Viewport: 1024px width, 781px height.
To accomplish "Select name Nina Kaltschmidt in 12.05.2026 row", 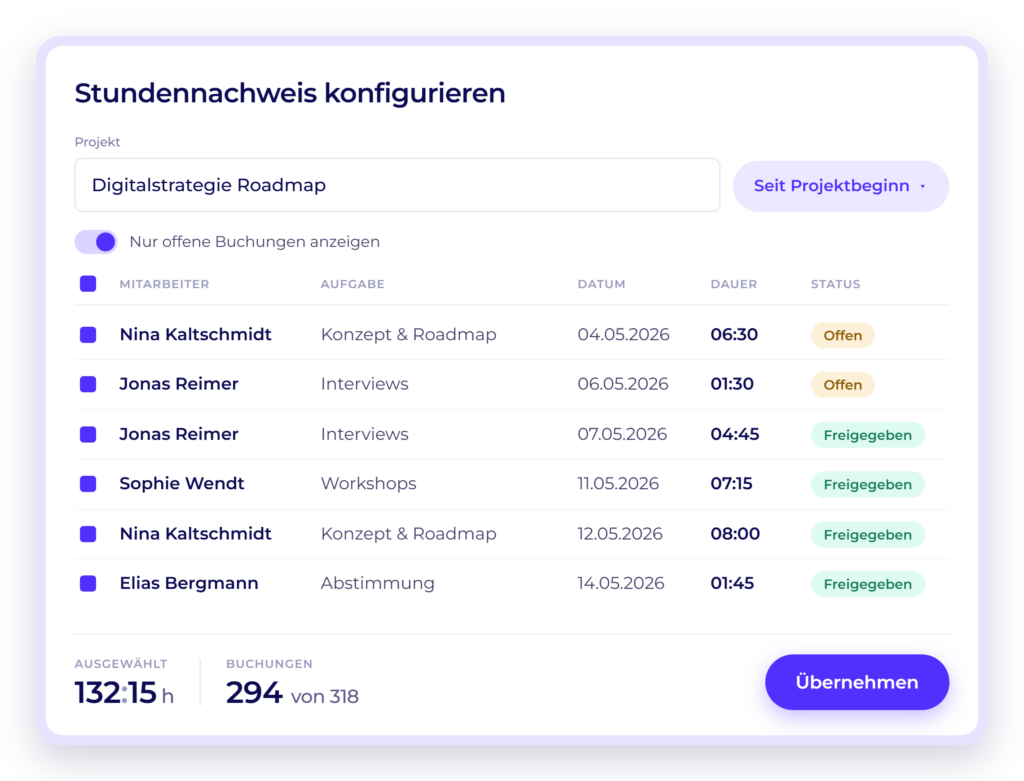I will pos(195,534).
